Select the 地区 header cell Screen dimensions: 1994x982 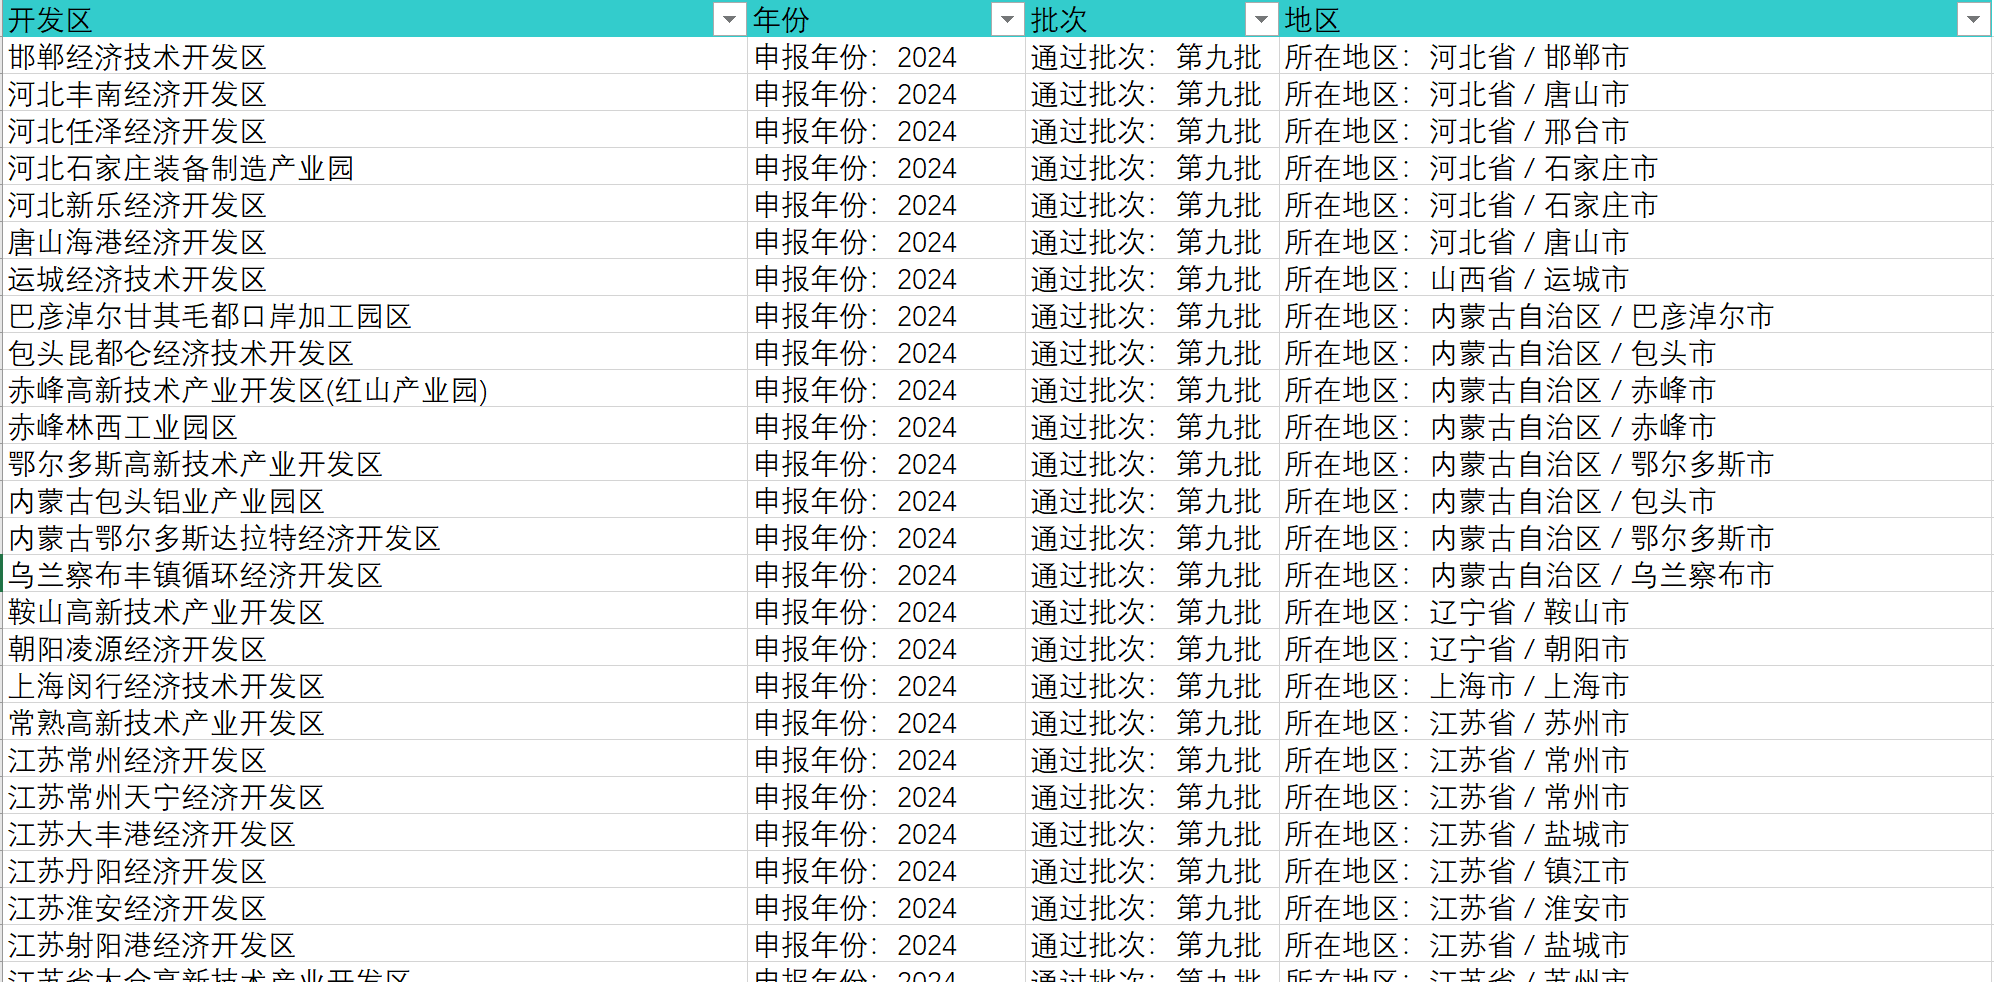(x=1635, y=19)
